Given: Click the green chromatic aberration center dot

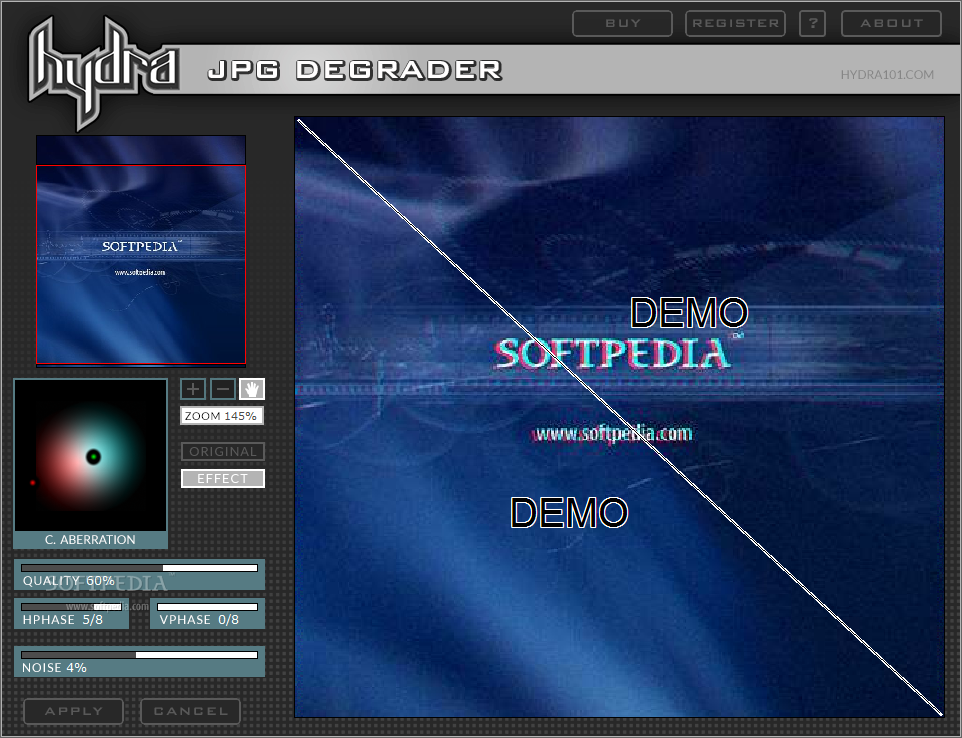Looking at the screenshot, I should click(x=93, y=457).
